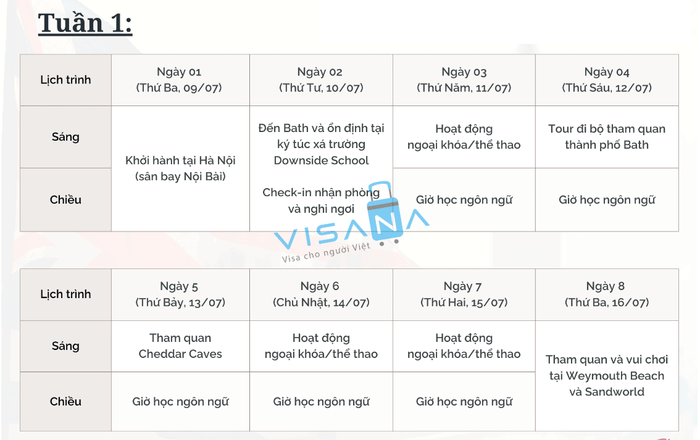This screenshot has width=700, height=440.
Task: Click the Ngày 7 (Thứ Hai, 15/07) header
Action: [464, 294]
